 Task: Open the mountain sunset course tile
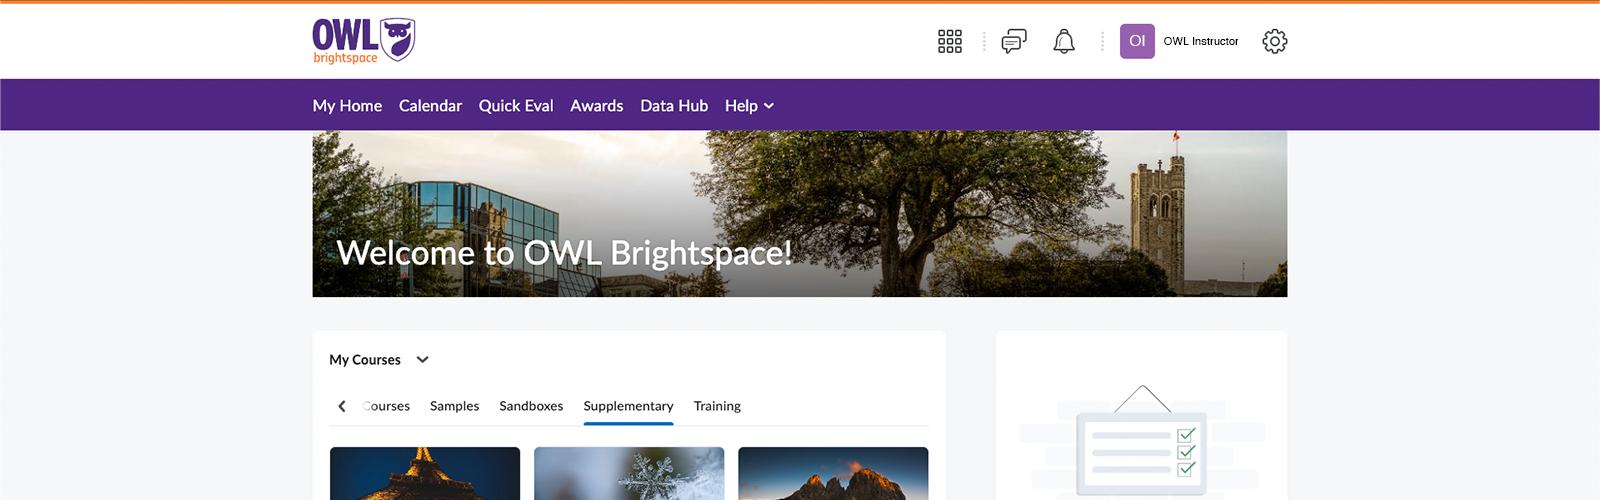tap(833, 474)
